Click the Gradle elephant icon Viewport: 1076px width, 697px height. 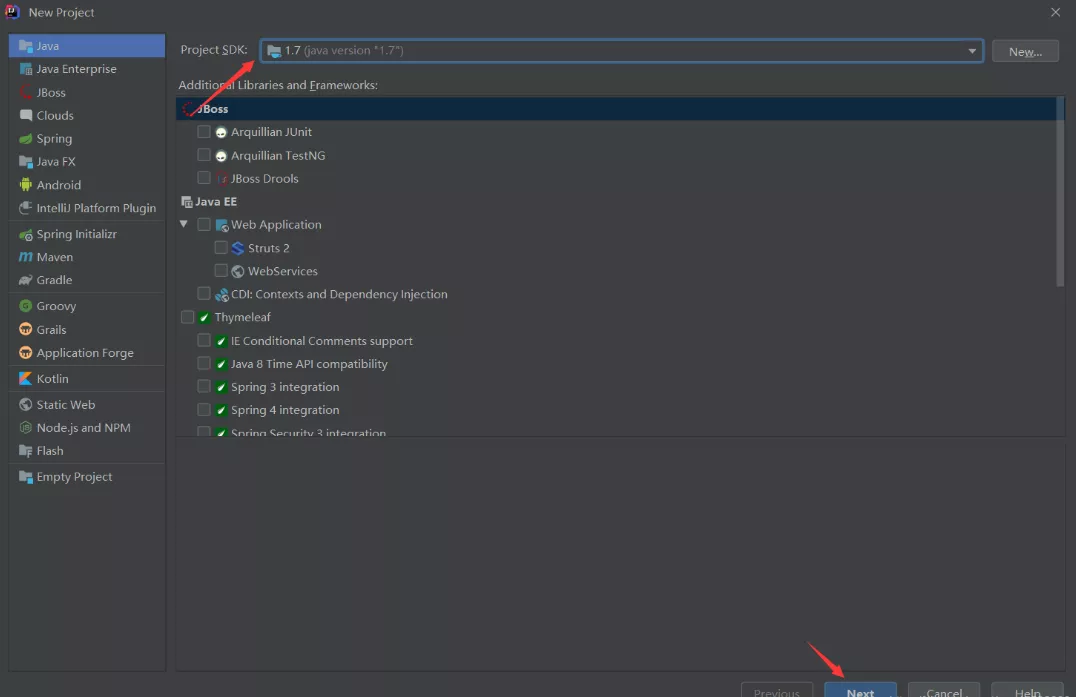26,280
